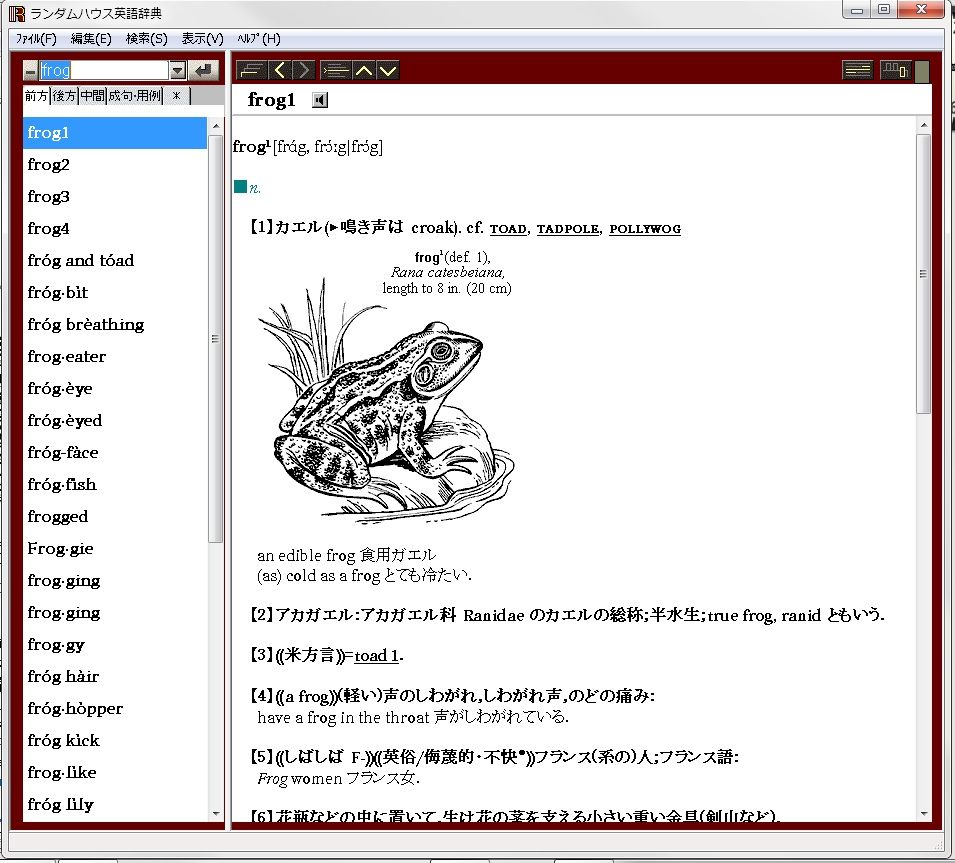The width and height of the screenshot is (955, 863).
Task: Click the definition pane scrollbar thumb
Action: click(x=923, y=274)
